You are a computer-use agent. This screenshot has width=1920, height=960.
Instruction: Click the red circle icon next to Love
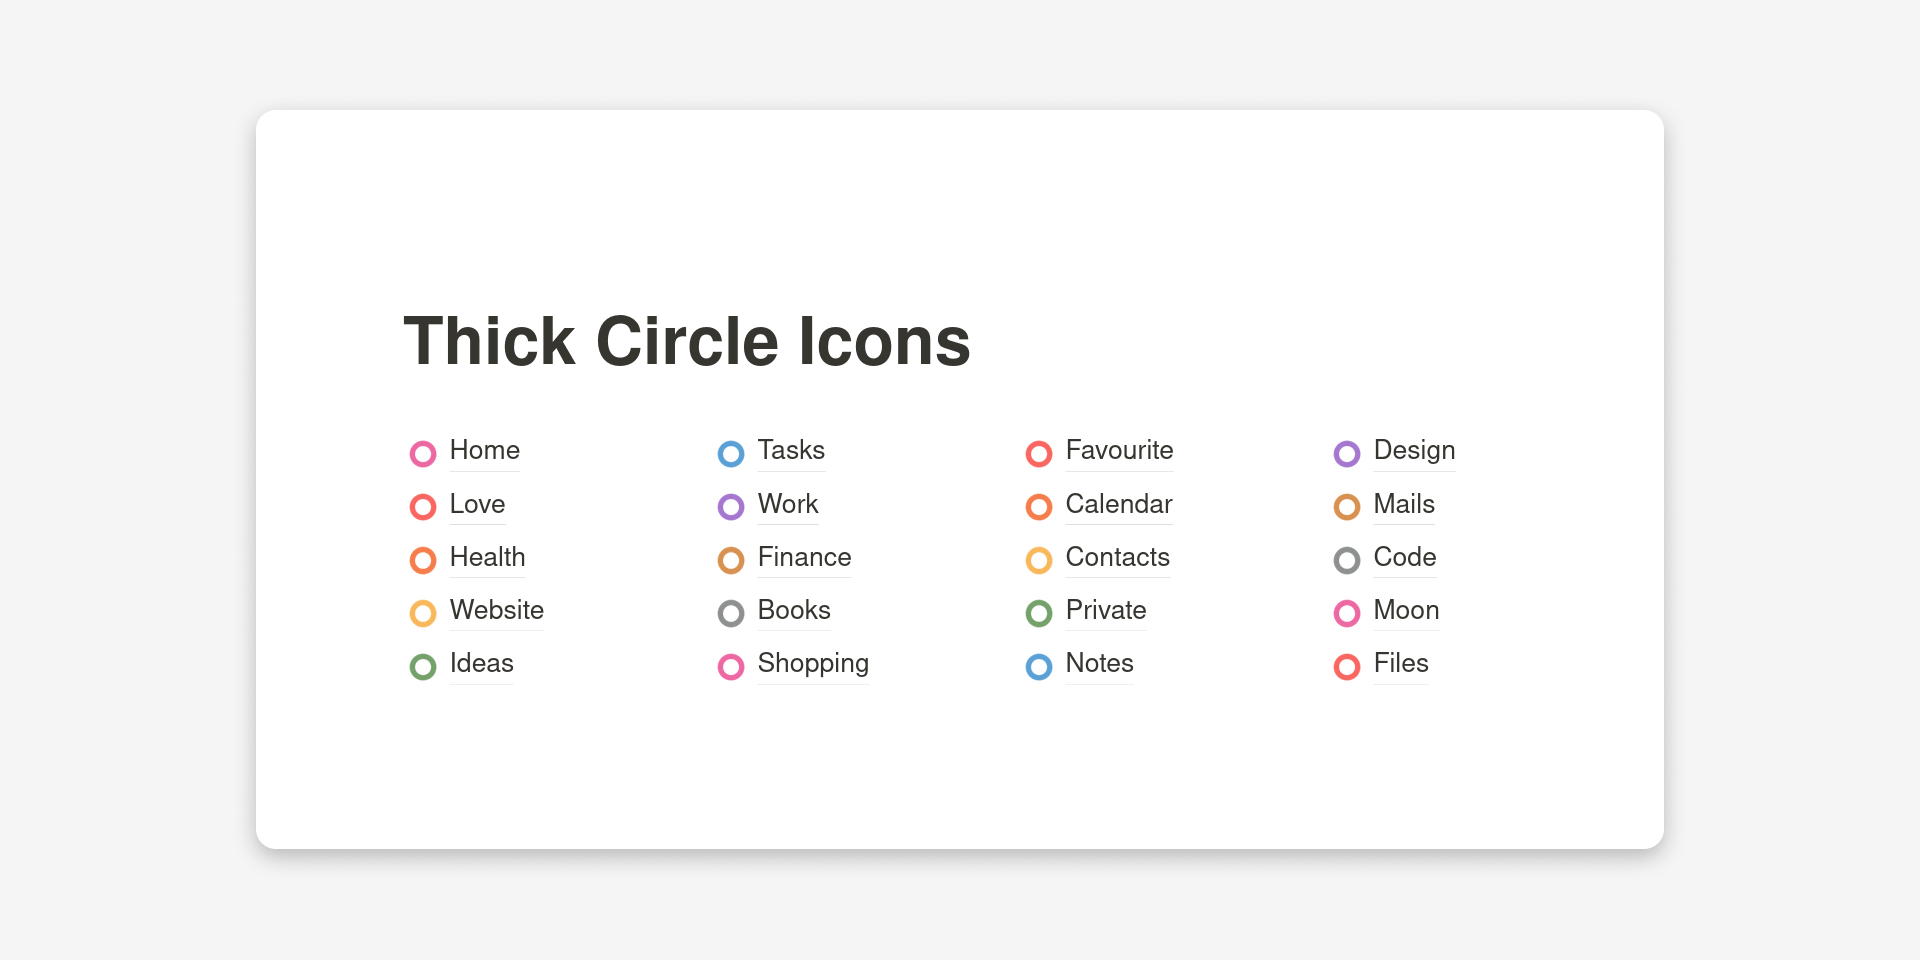(423, 507)
